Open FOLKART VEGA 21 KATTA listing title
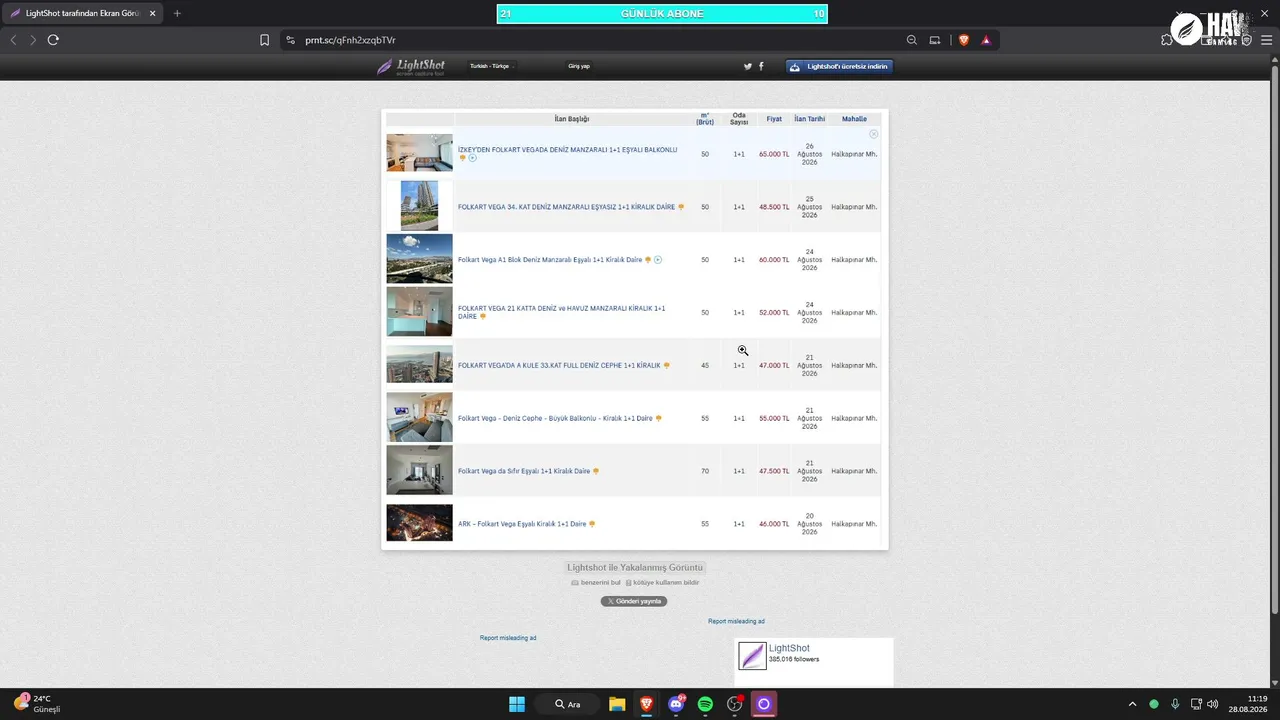Image resolution: width=1280 pixels, height=720 pixels. [x=561, y=312]
